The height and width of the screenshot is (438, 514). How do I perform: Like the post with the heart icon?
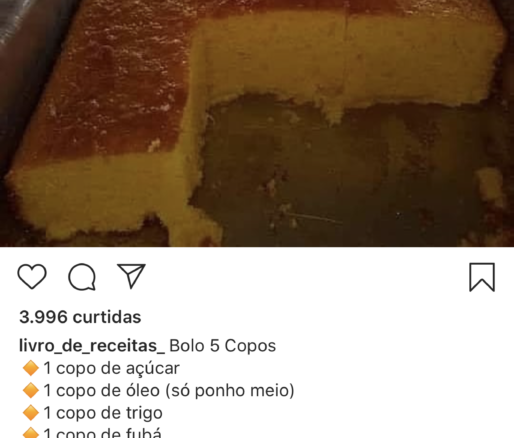(x=32, y=276)
